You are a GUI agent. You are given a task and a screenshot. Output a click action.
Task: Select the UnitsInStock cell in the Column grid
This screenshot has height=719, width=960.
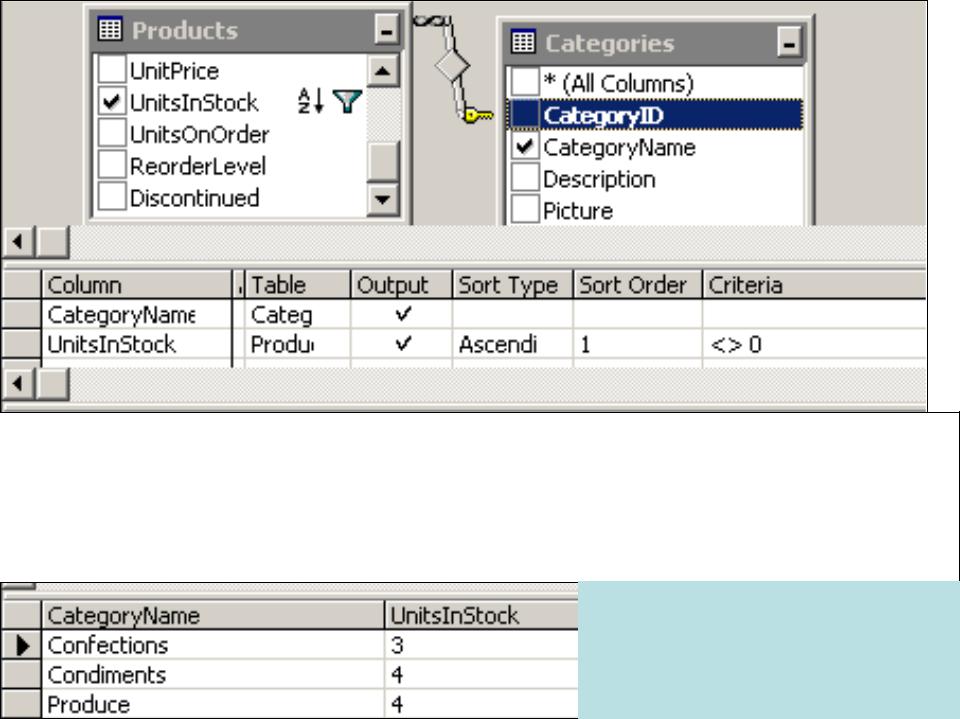pos(137,344)
